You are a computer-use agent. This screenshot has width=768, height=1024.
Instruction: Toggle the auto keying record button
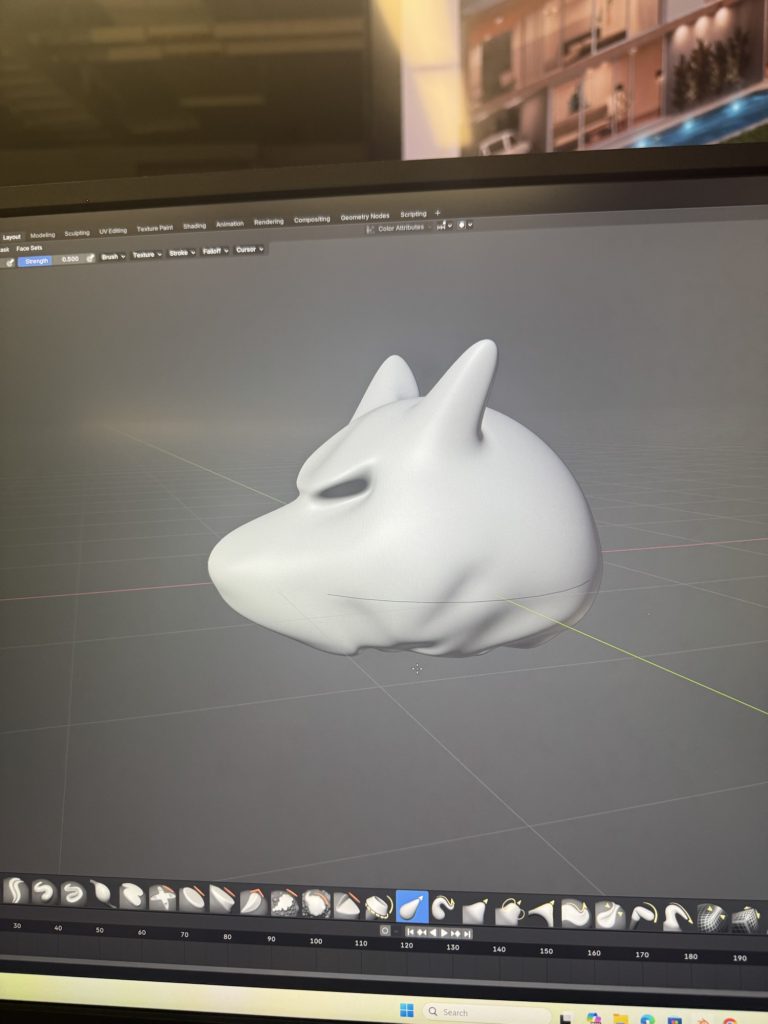[385, 931]
